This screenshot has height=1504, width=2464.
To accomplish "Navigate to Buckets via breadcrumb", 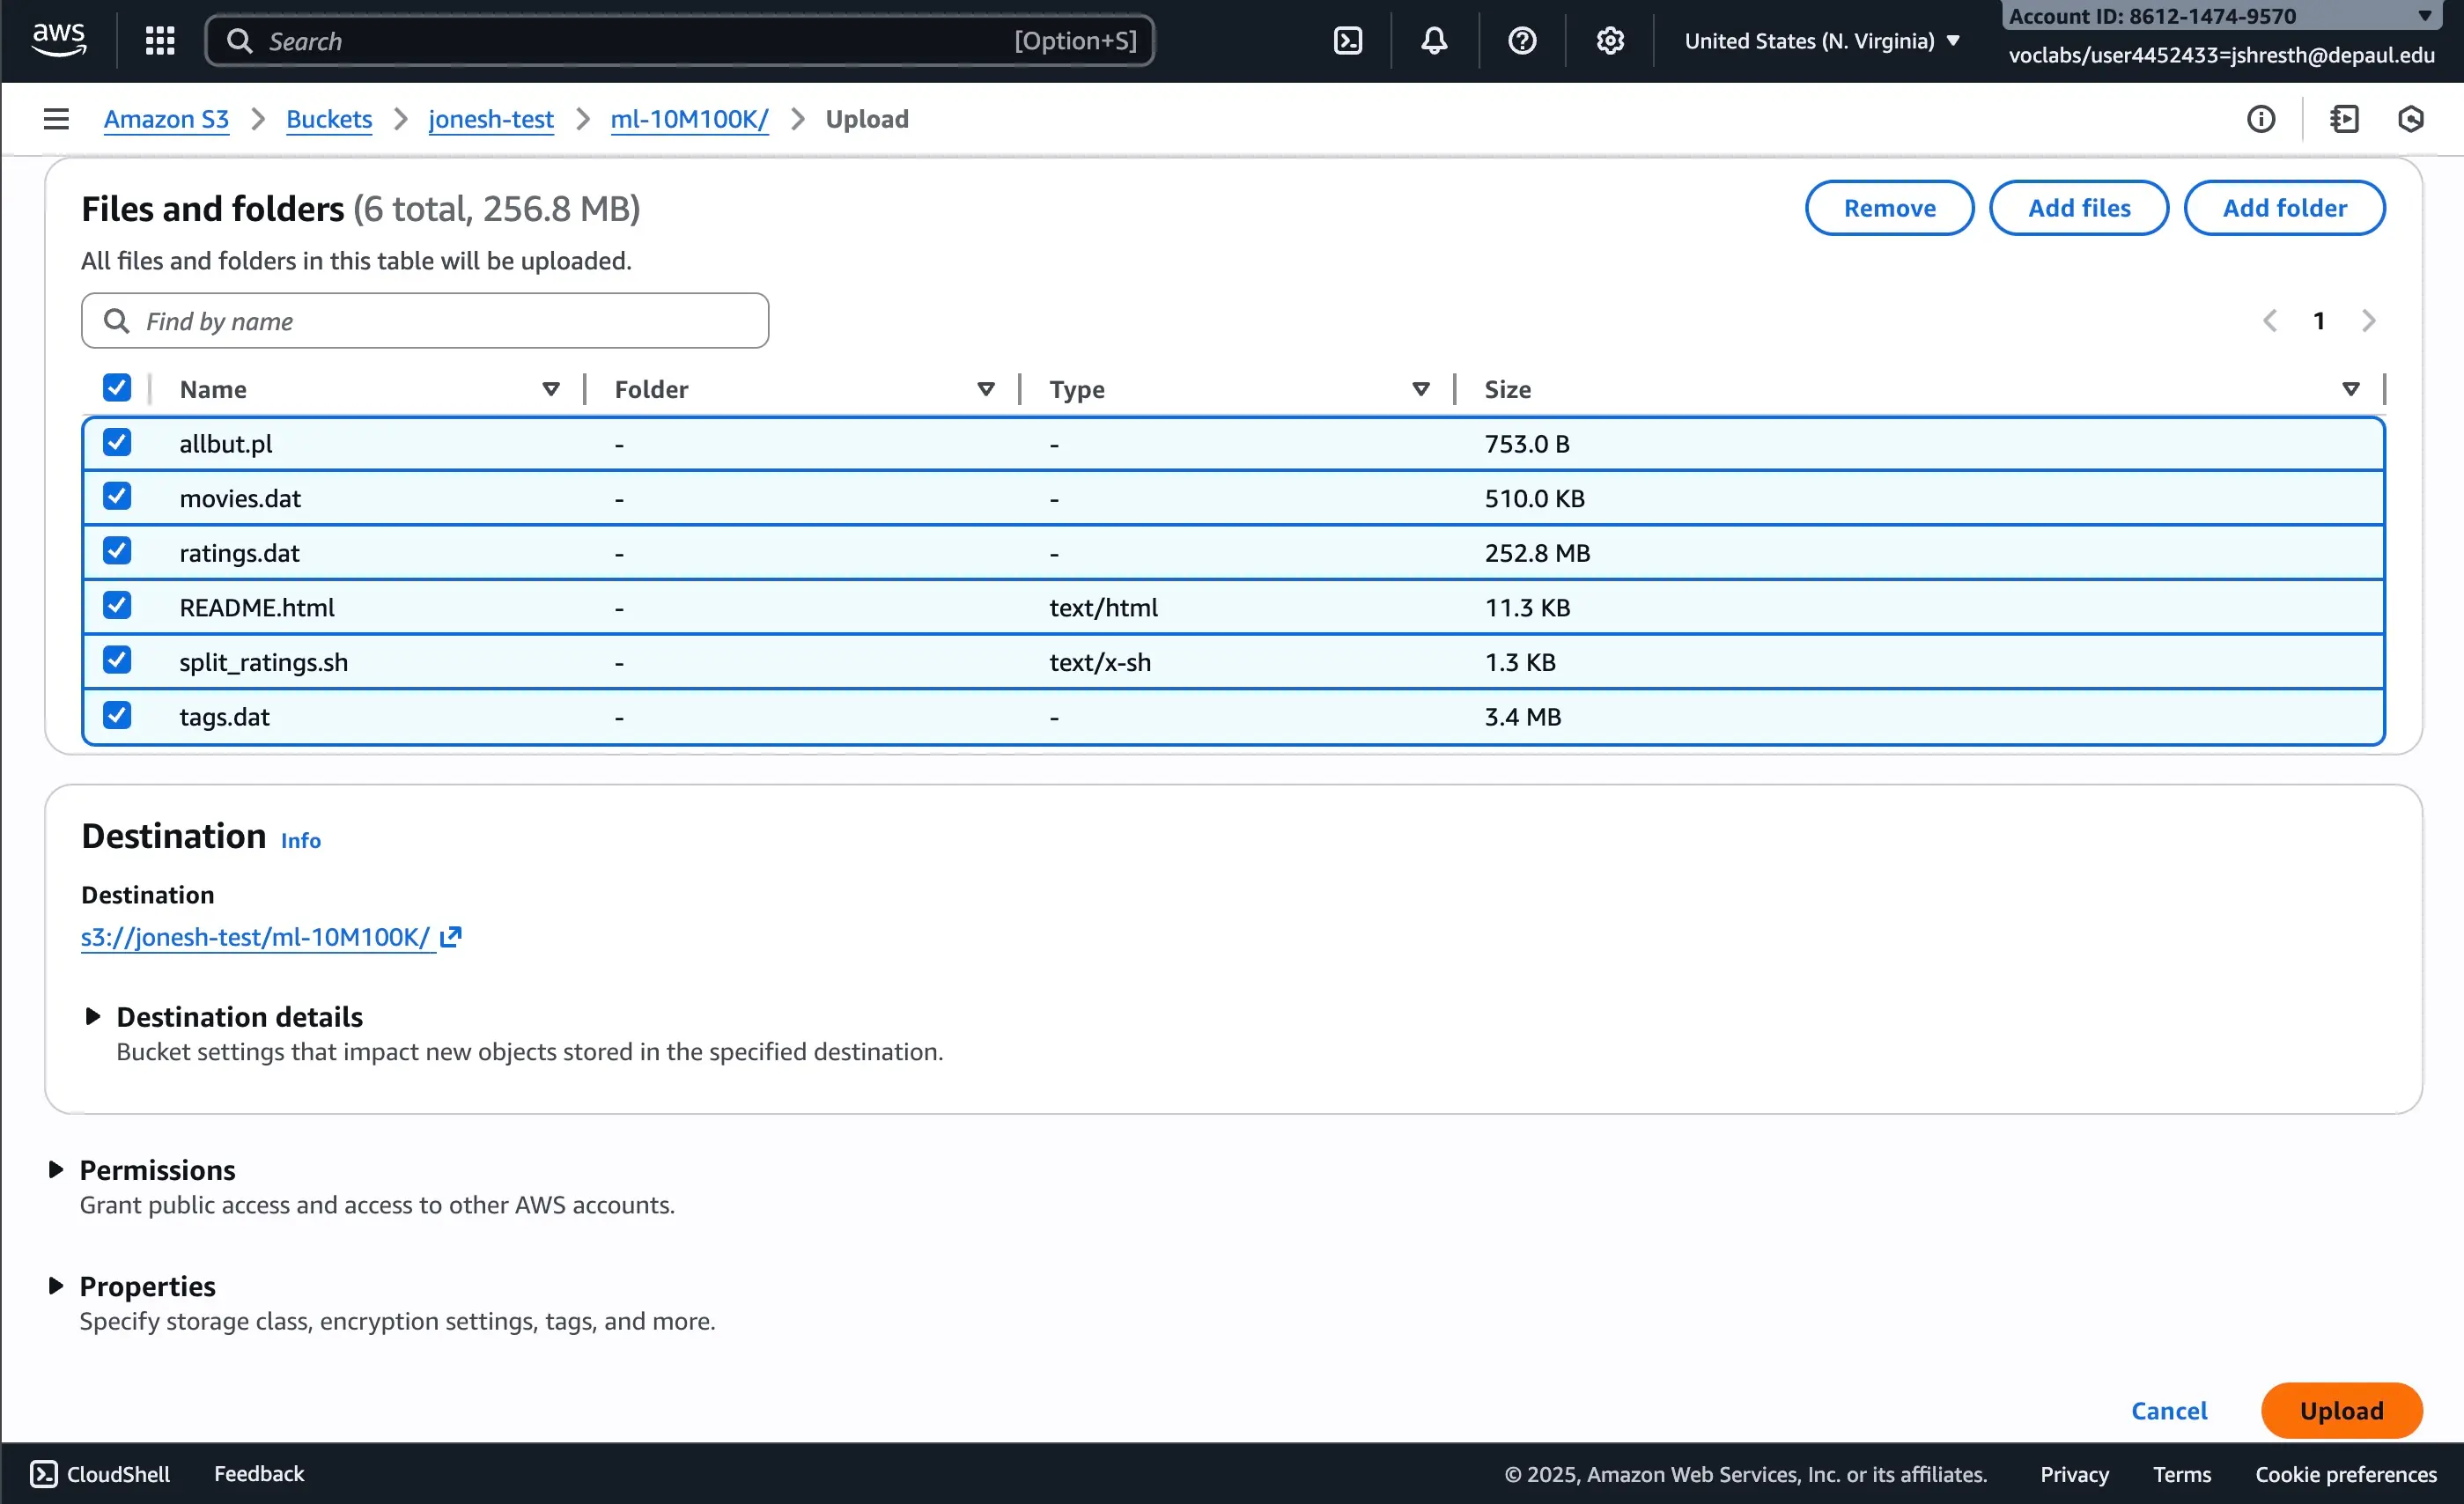I will click(328, 118).
